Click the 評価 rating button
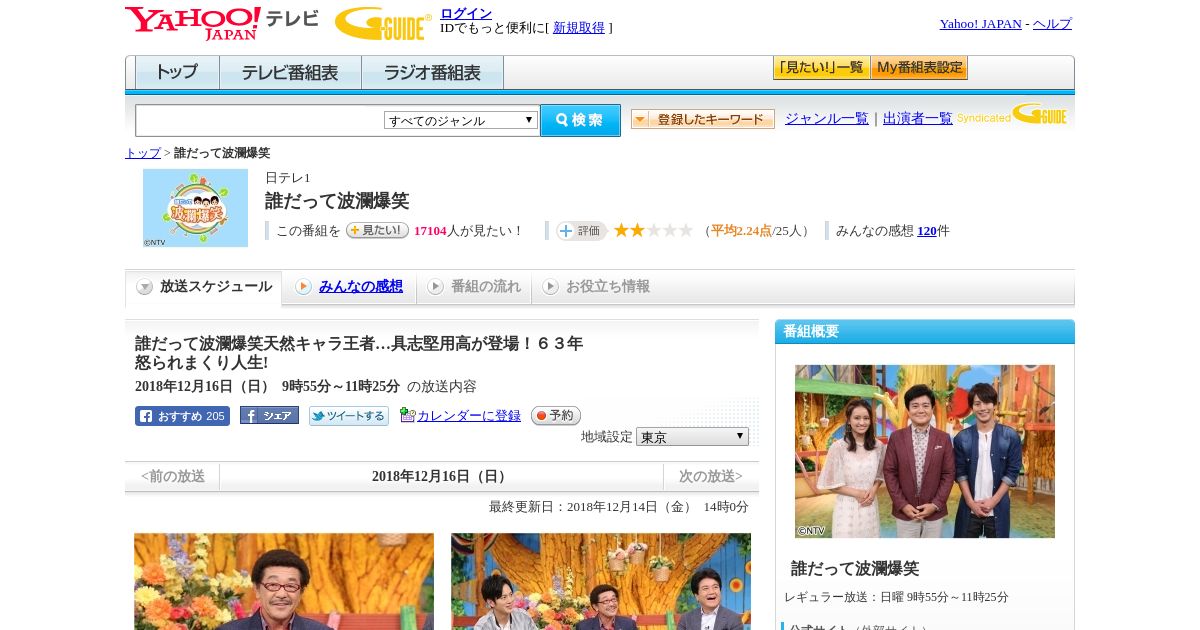The height and width of the screenshot is (630, 1200). (x=581, y=231)
